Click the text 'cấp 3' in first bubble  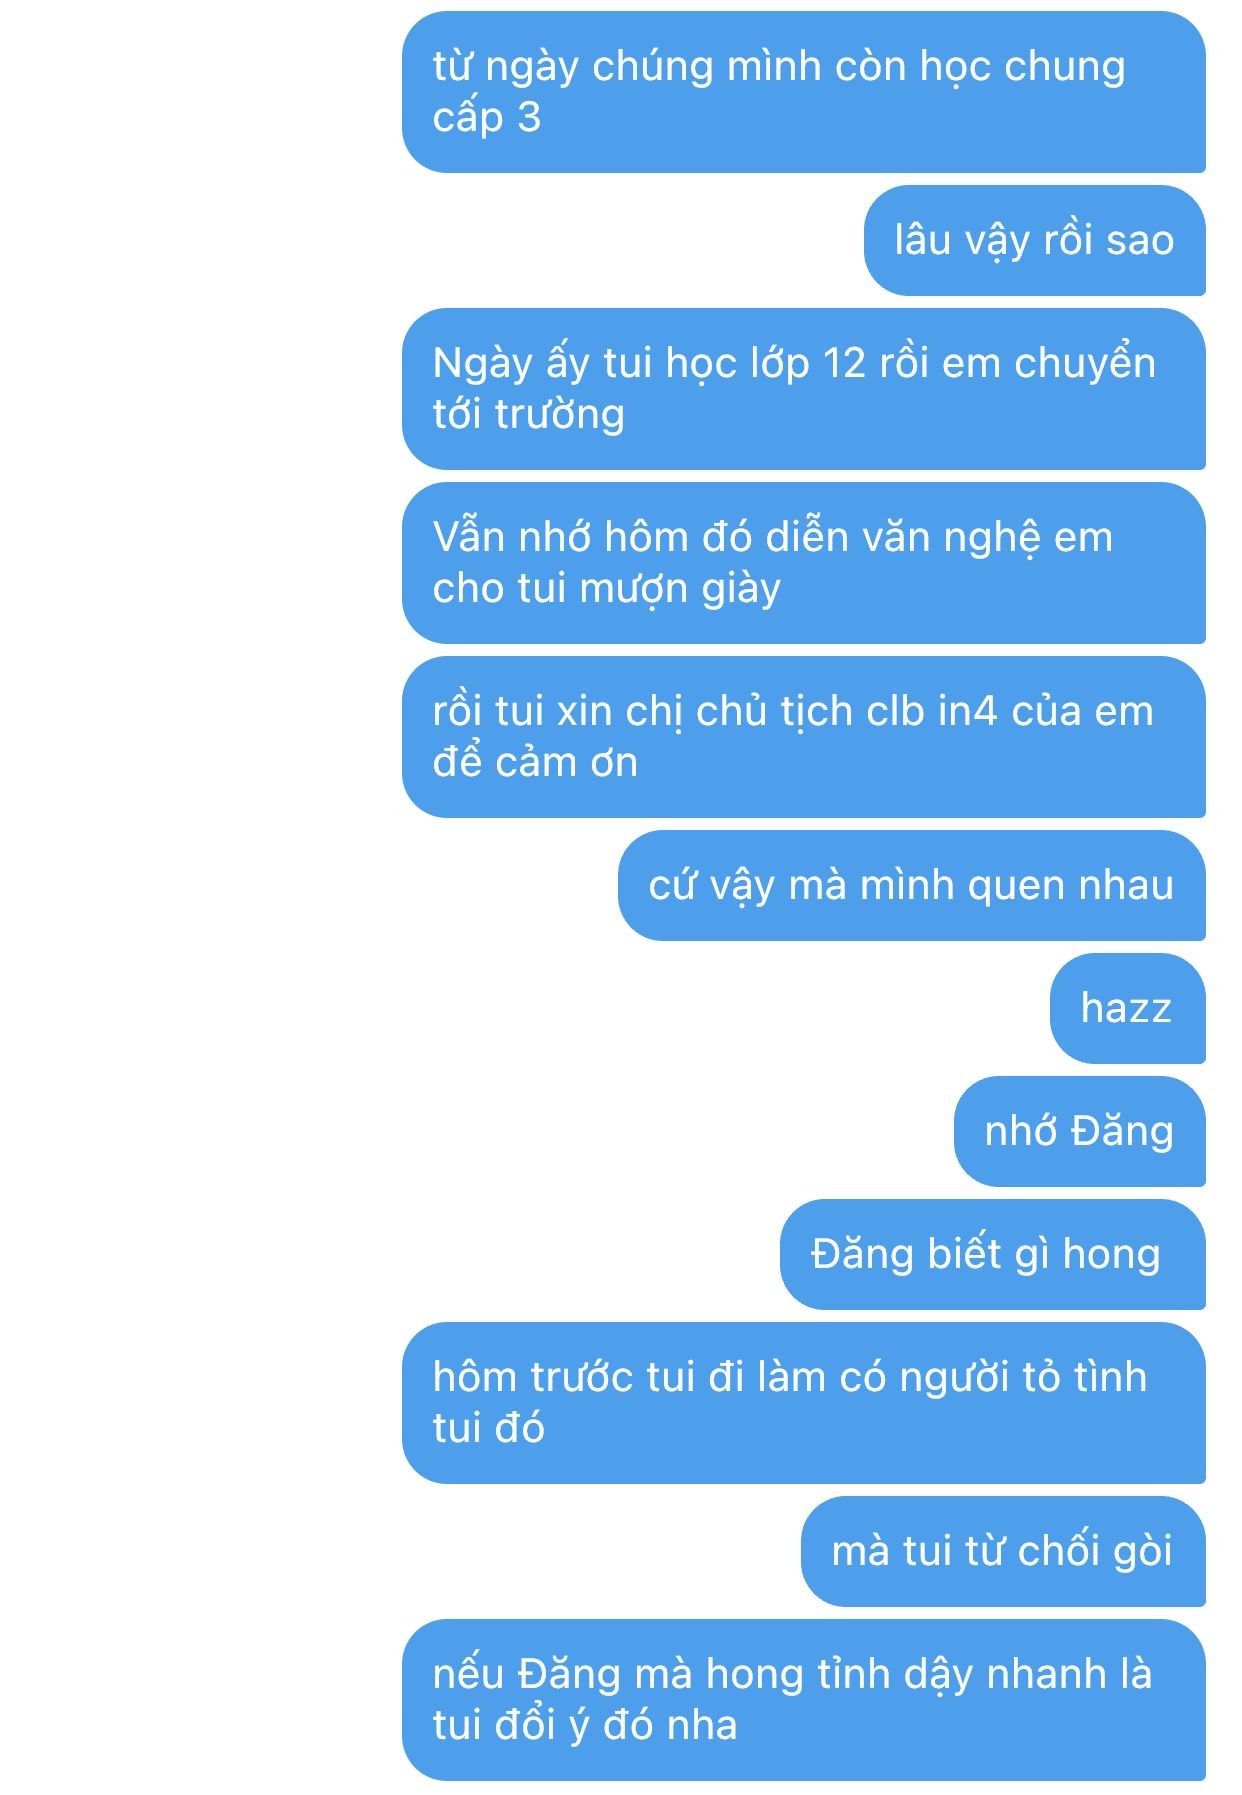[x=487, y=118]
